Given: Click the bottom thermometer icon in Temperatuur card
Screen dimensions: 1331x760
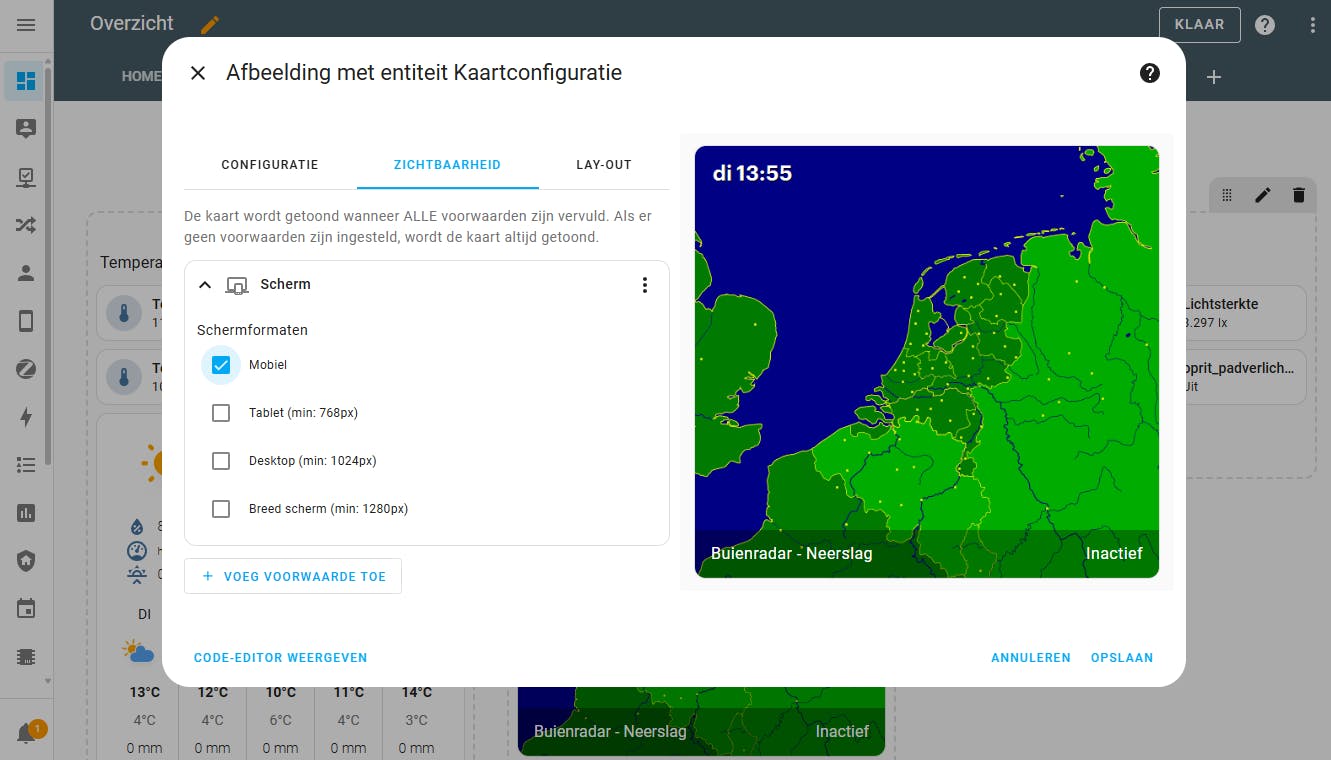Looking at the screenshot, I should pyautogui.click(x=123, y=377).
